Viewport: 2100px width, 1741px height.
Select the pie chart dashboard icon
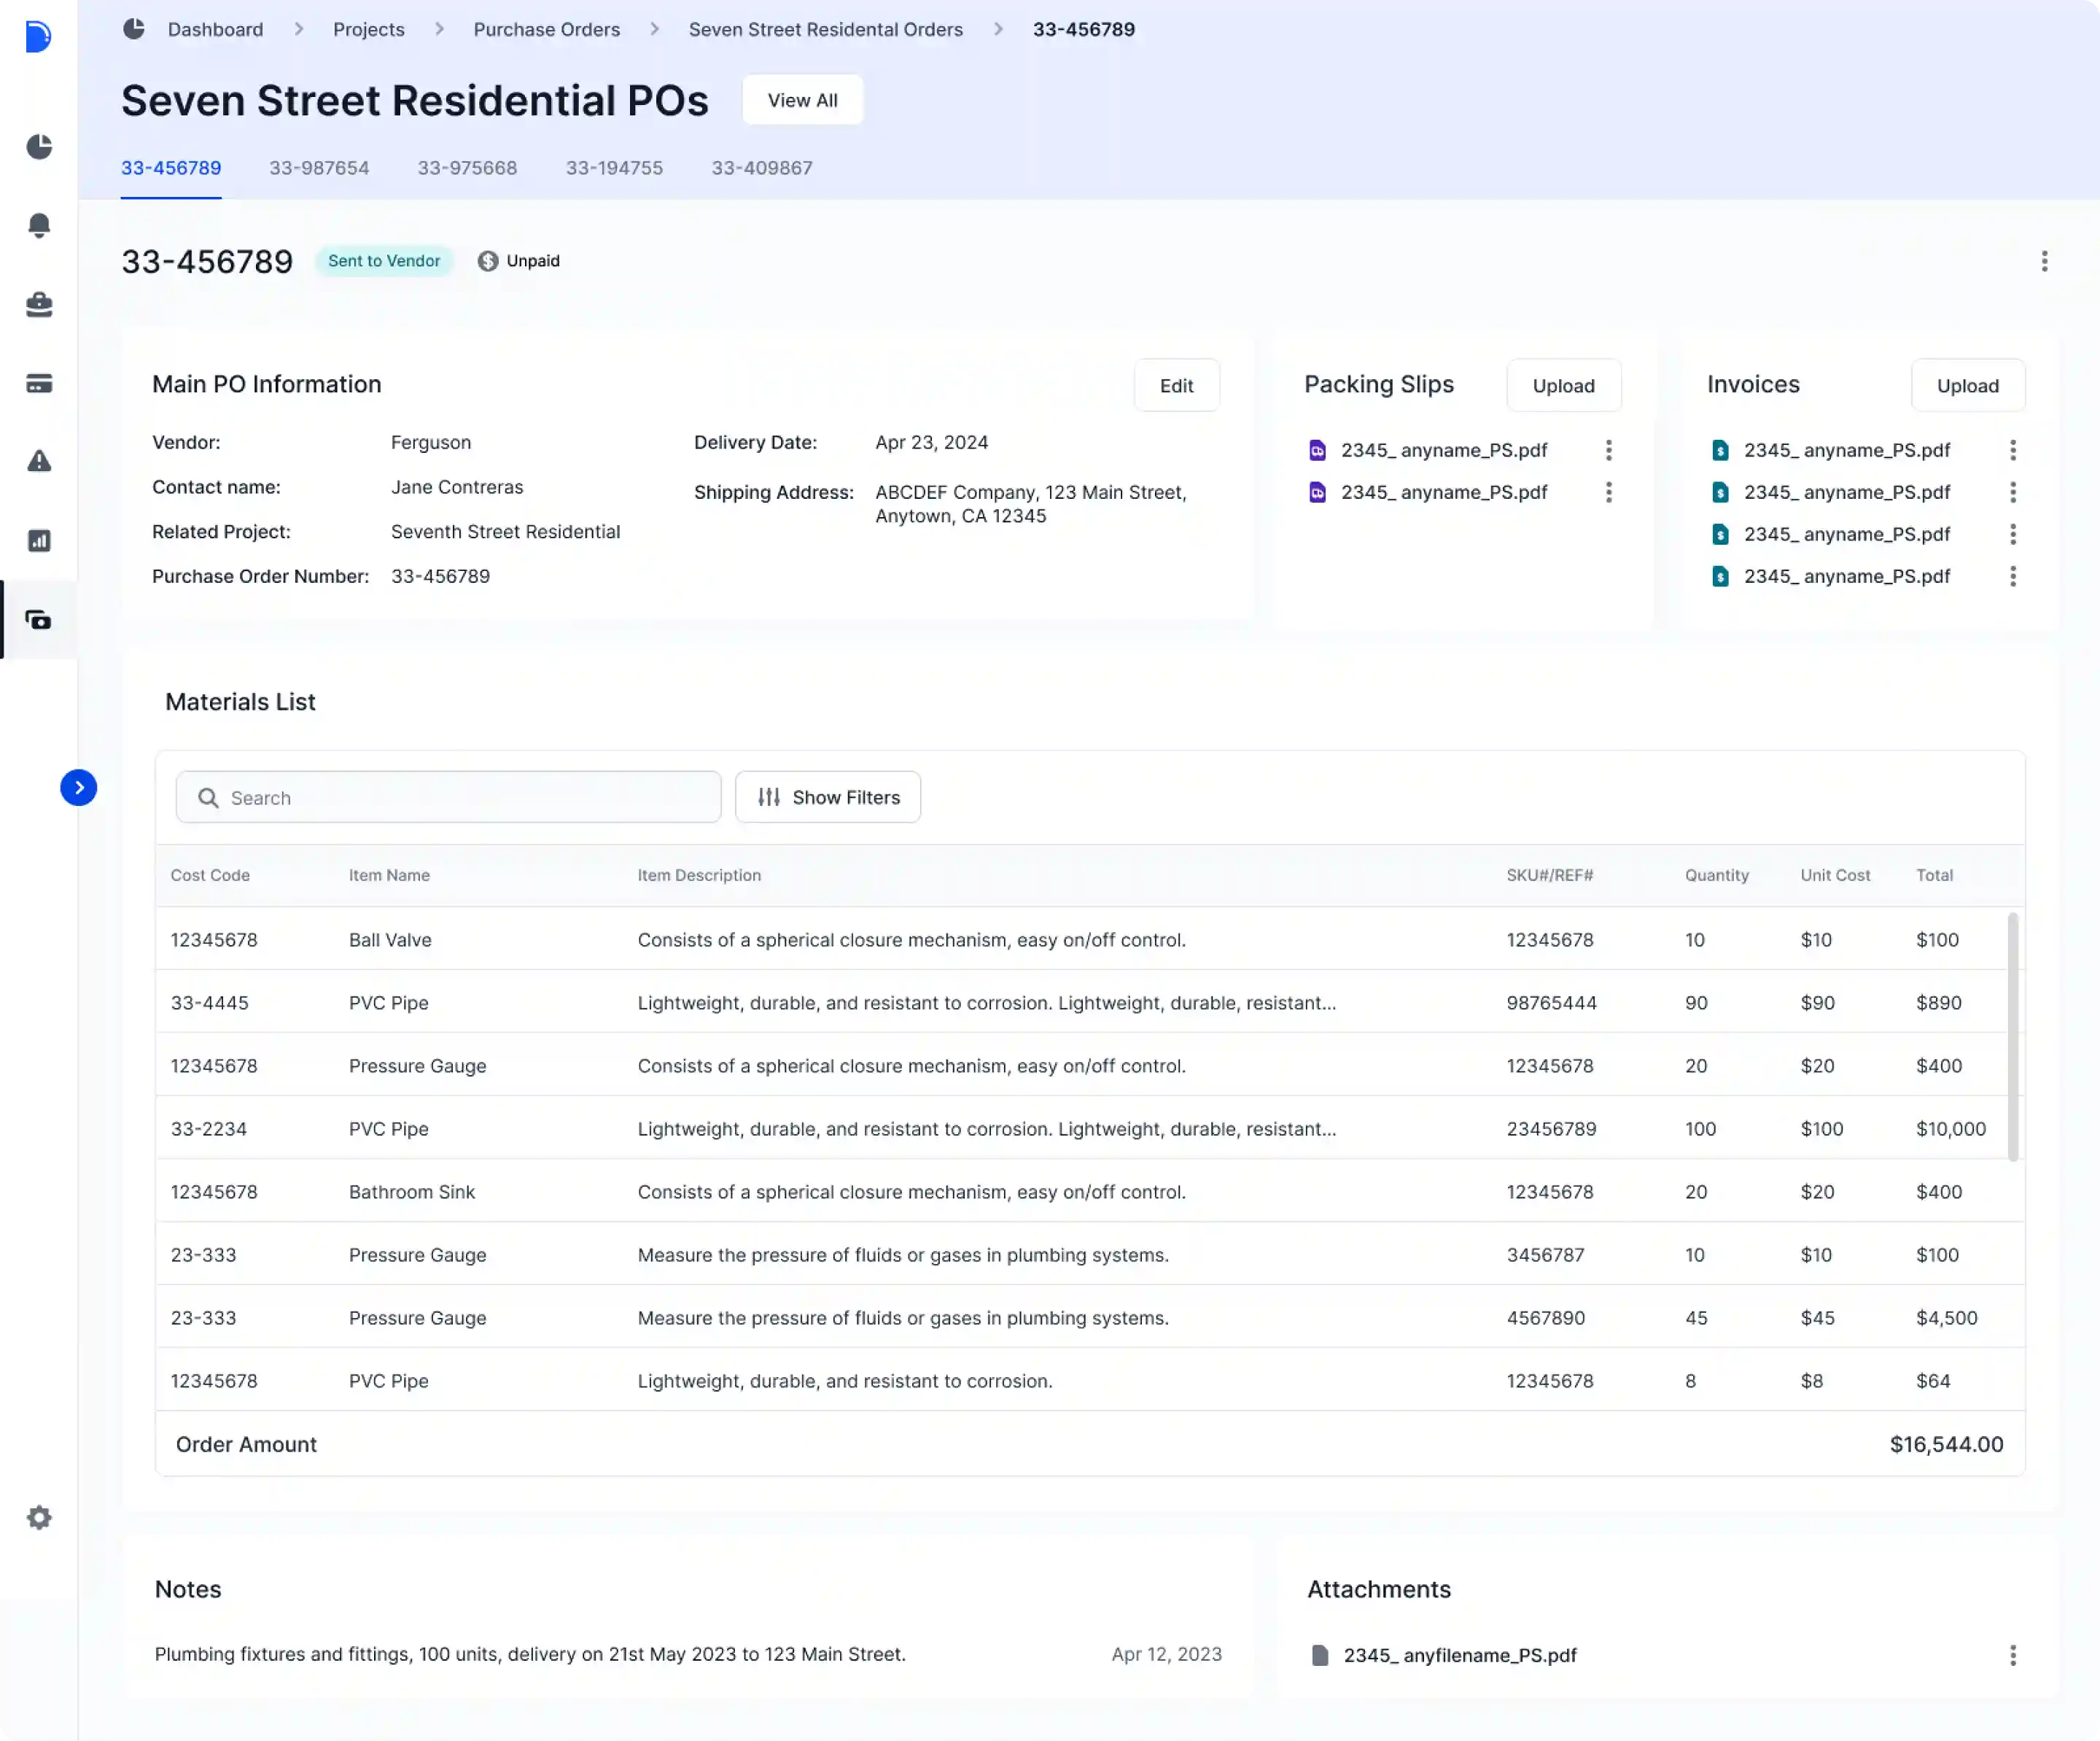pos(39,147)
